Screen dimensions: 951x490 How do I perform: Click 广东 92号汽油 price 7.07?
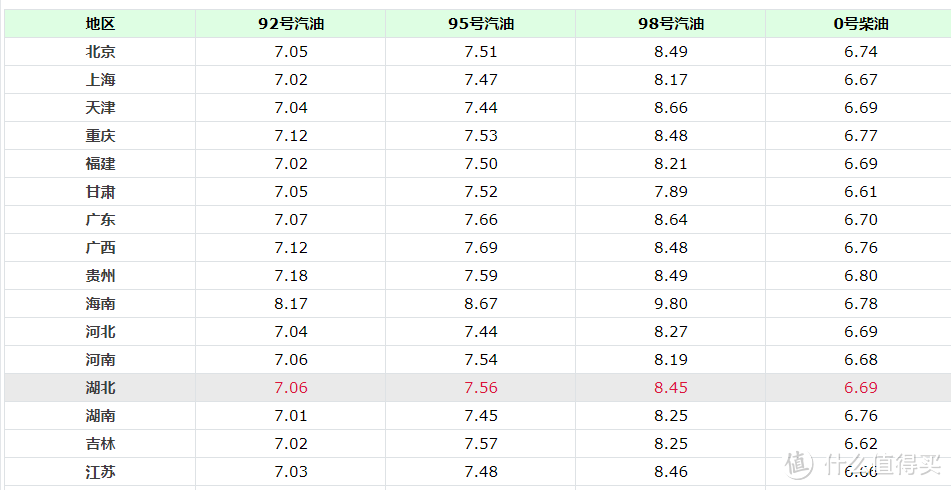pos(291,220)
